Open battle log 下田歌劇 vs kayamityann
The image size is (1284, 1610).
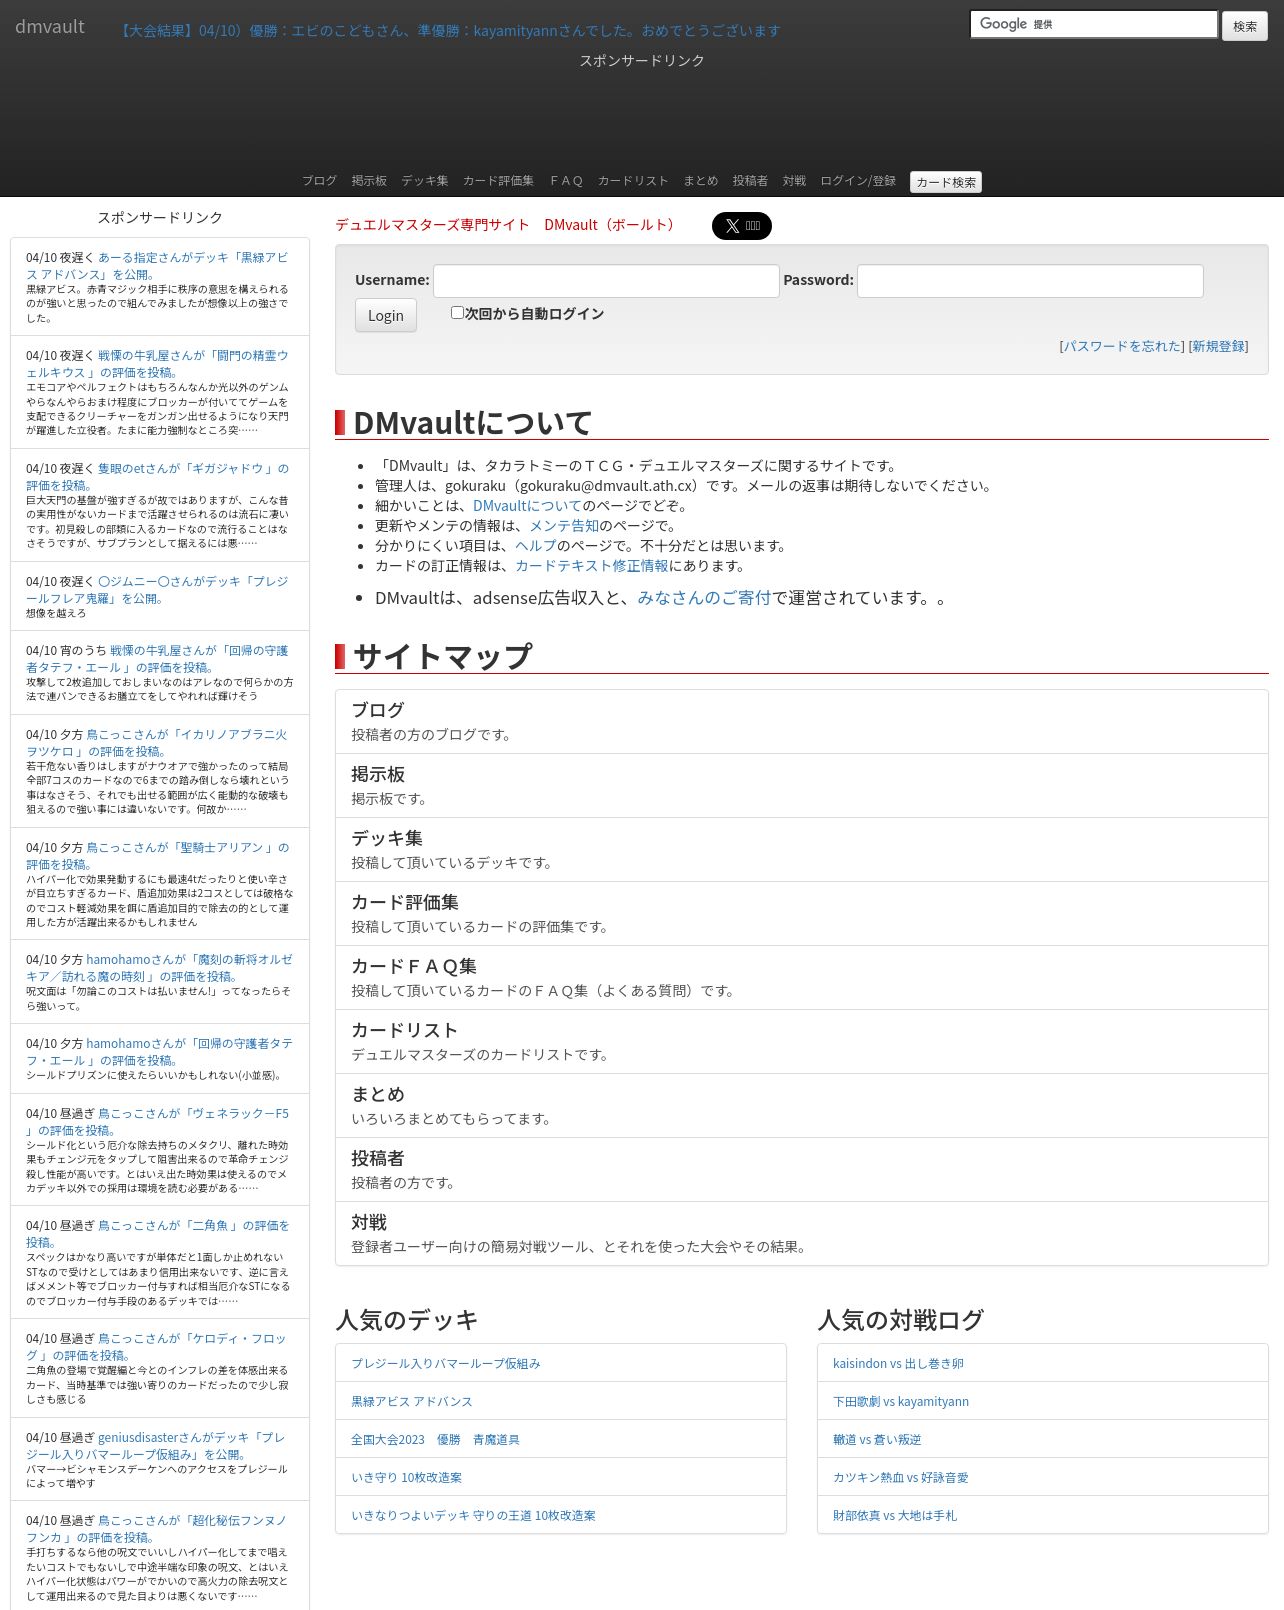(901, 1402)
